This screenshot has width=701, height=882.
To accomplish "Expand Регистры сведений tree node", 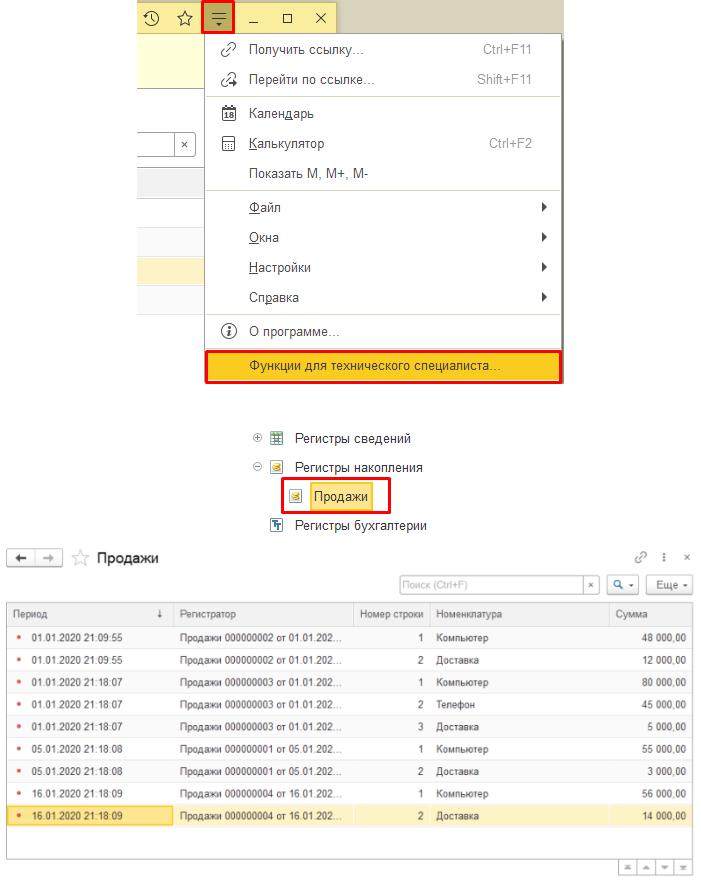I will [x=257, y=438].
